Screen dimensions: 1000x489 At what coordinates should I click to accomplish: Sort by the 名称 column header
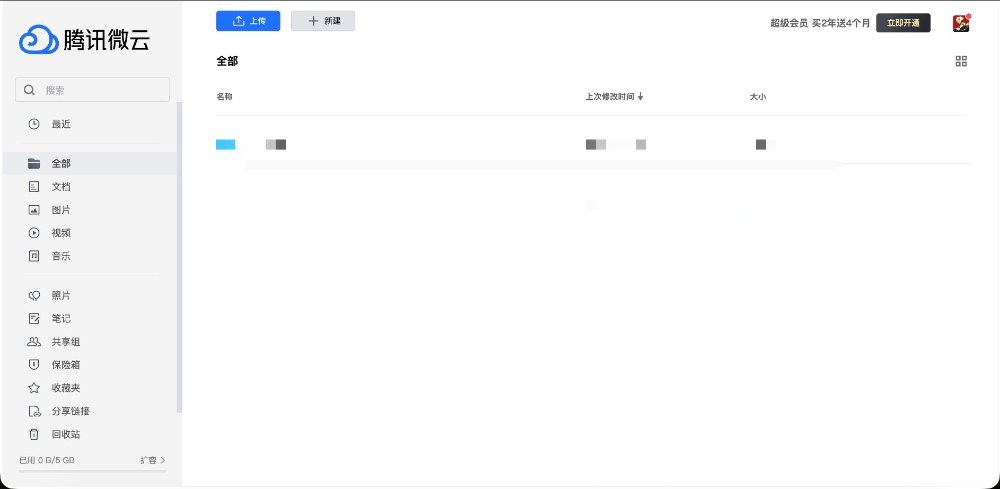coord(224,97)
